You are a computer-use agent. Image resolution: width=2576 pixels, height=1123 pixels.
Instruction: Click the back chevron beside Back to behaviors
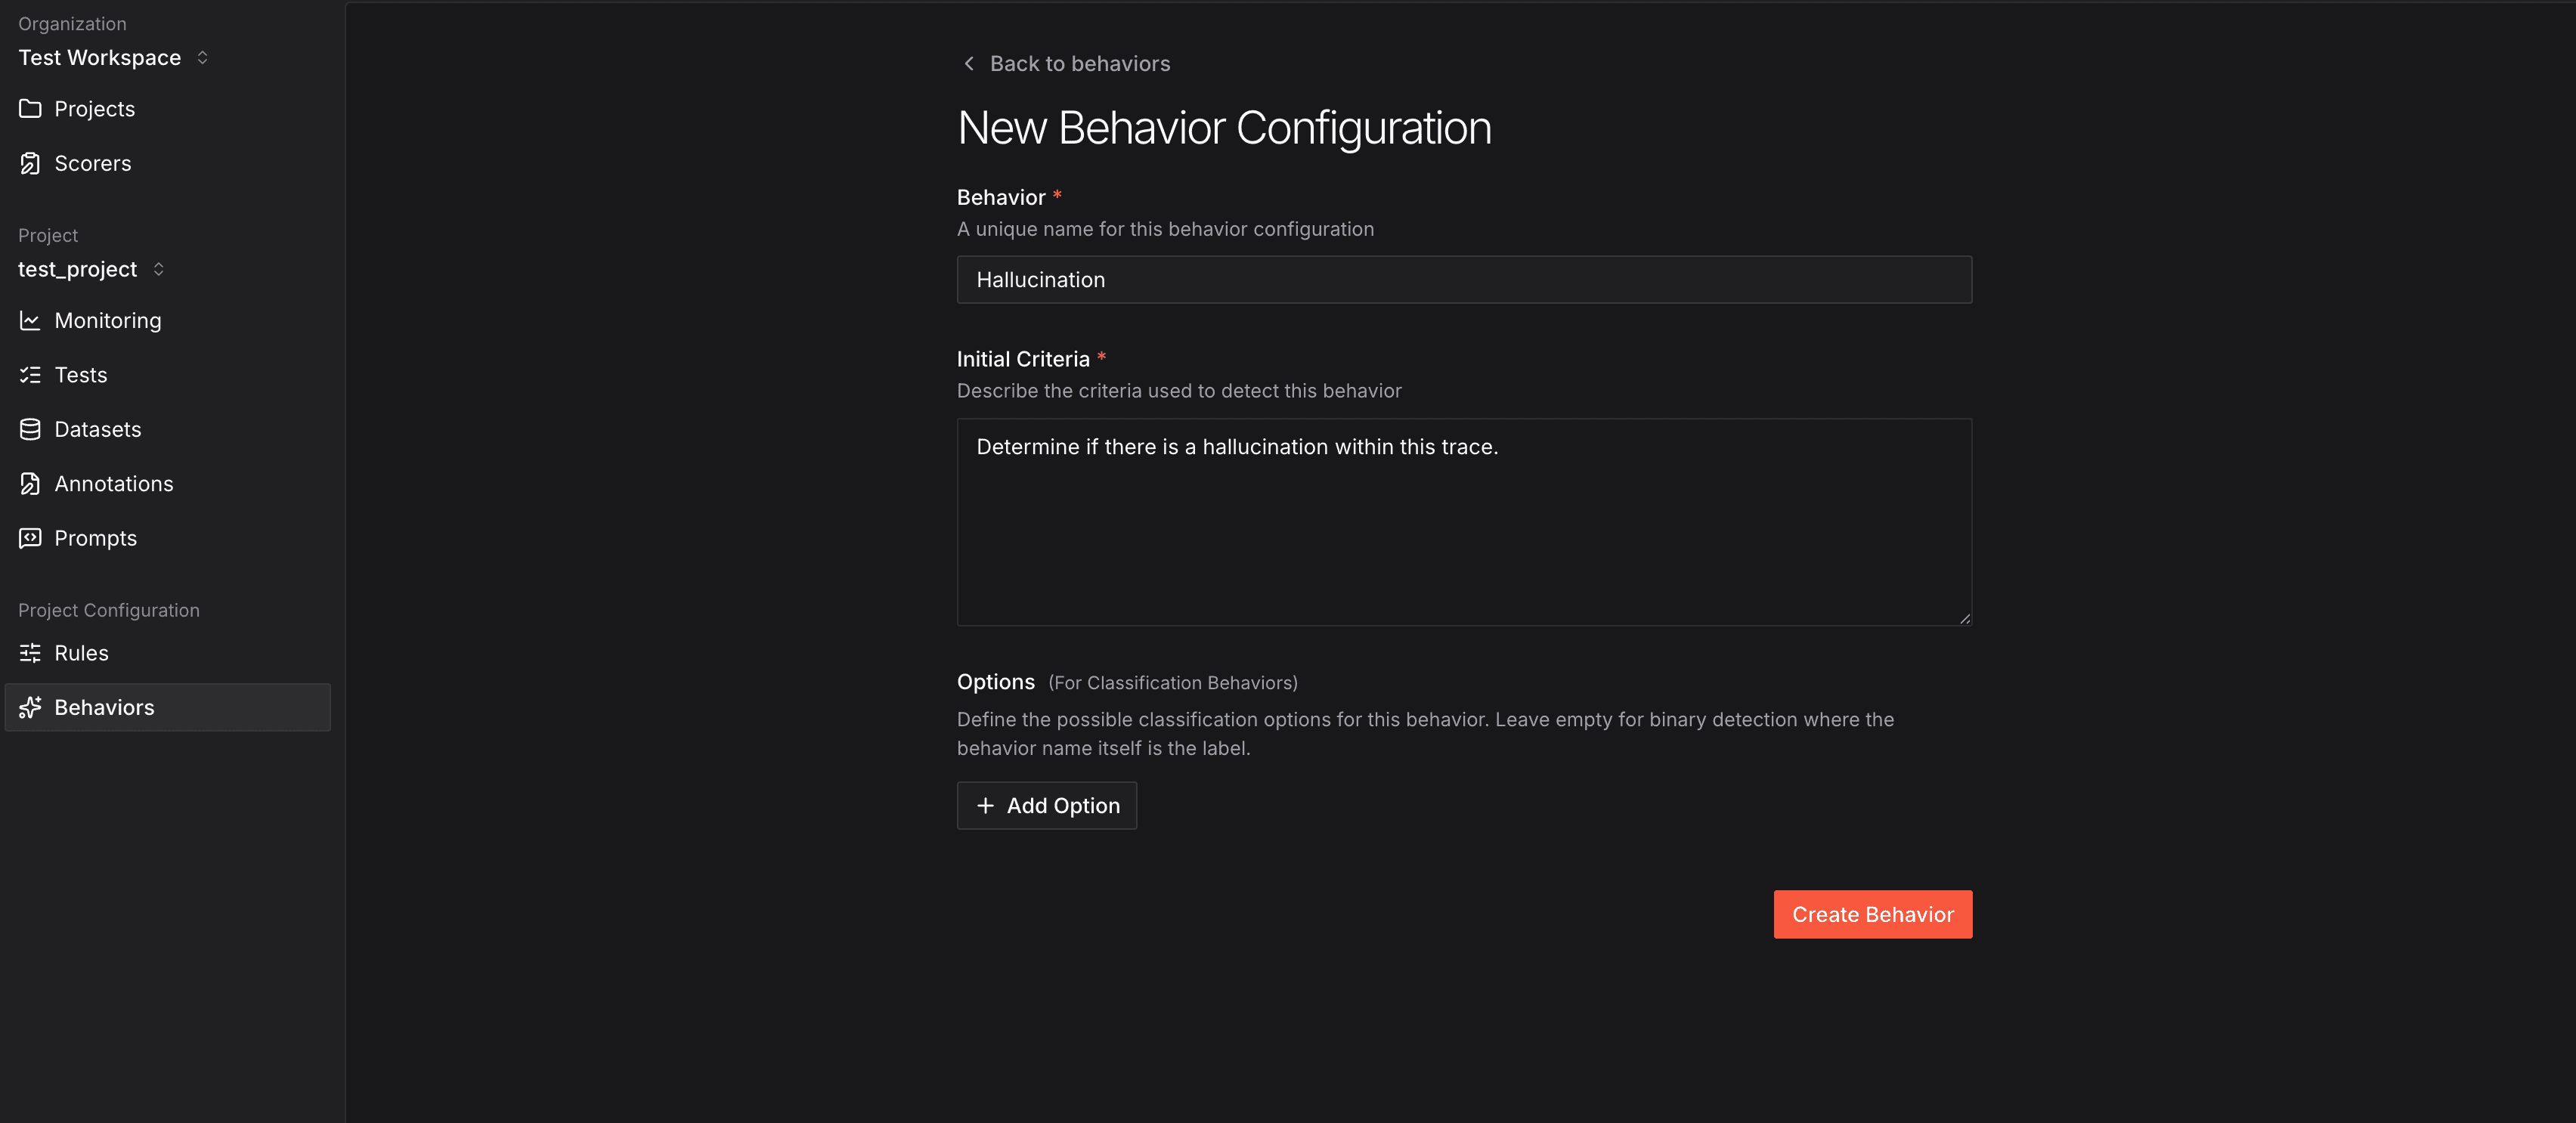[x=968, y=62]
